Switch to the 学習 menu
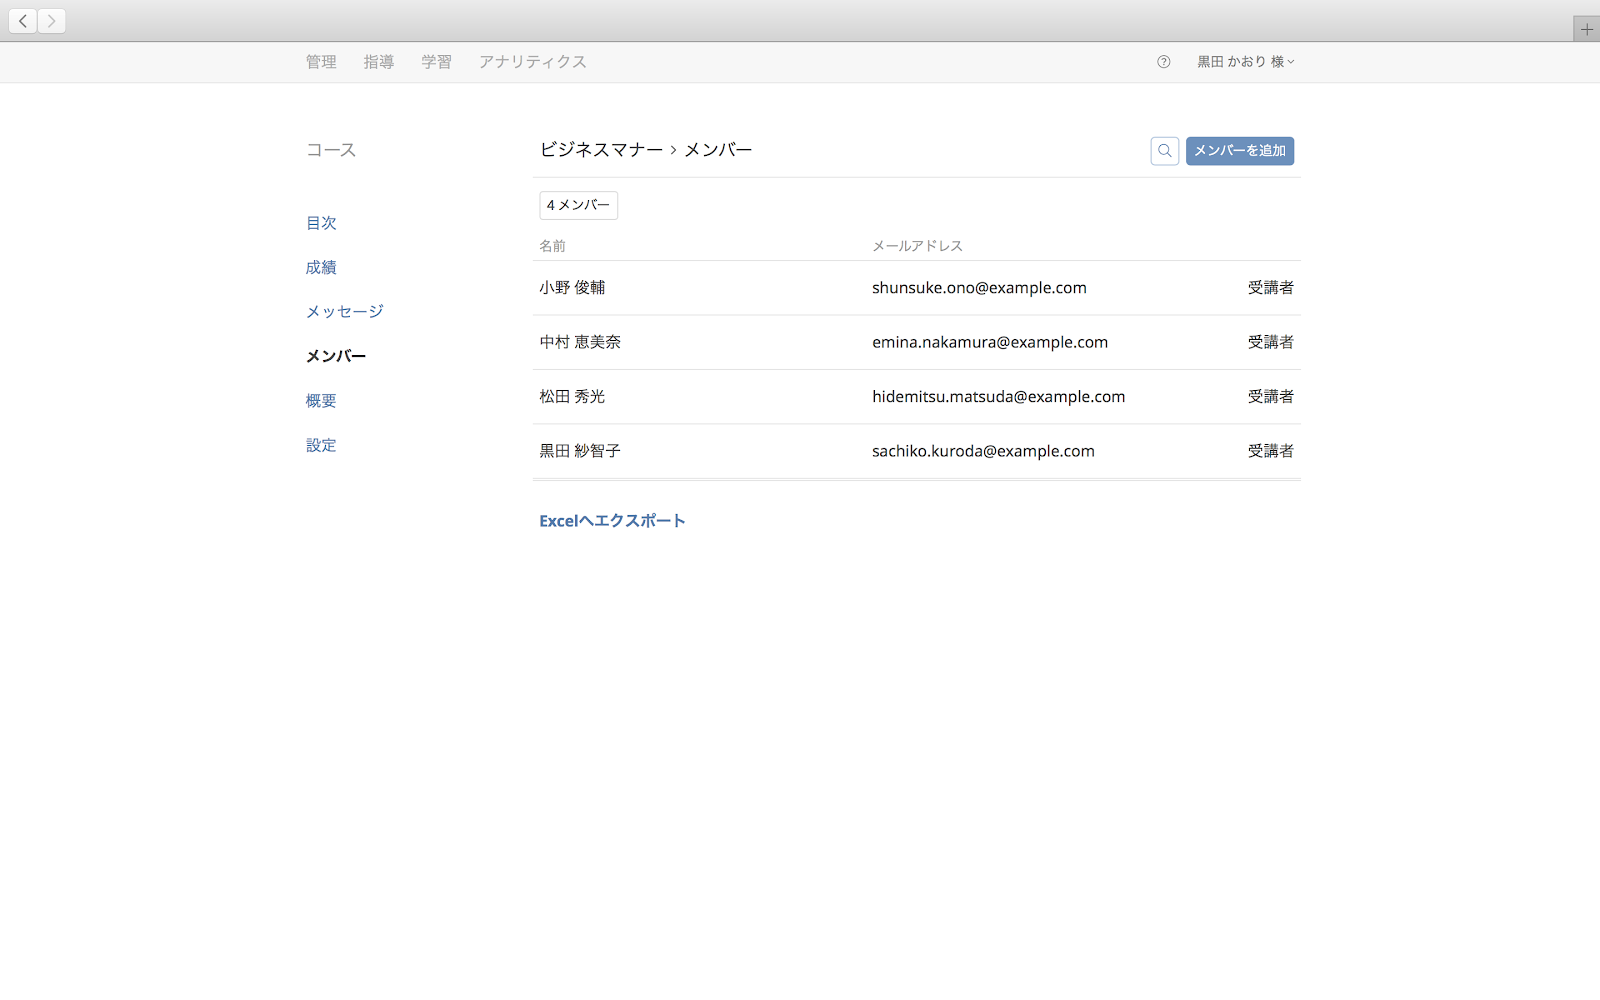The height and width of the screenshot is (1000, 1600). [436, 62]
